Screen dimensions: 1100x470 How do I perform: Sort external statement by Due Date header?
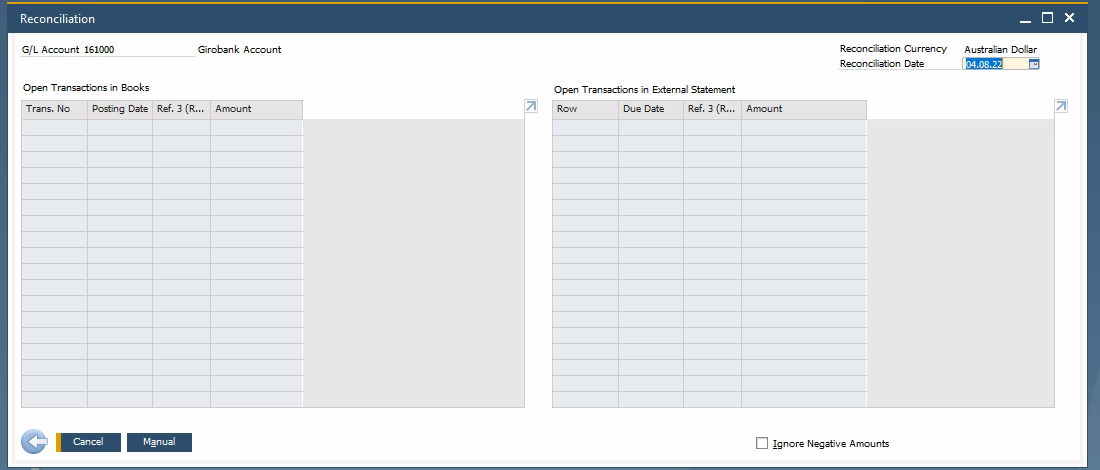pyautogui.click(x=651, y=109)
